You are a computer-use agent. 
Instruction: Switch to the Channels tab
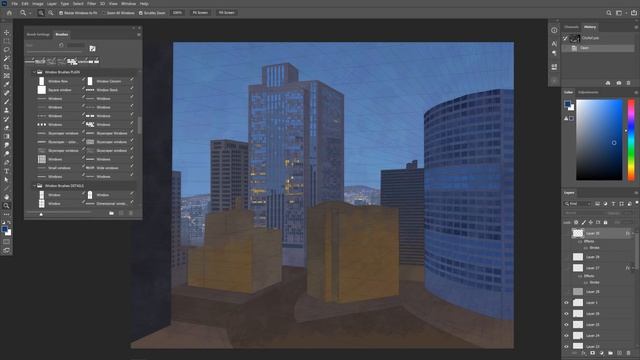pos(571,27)
